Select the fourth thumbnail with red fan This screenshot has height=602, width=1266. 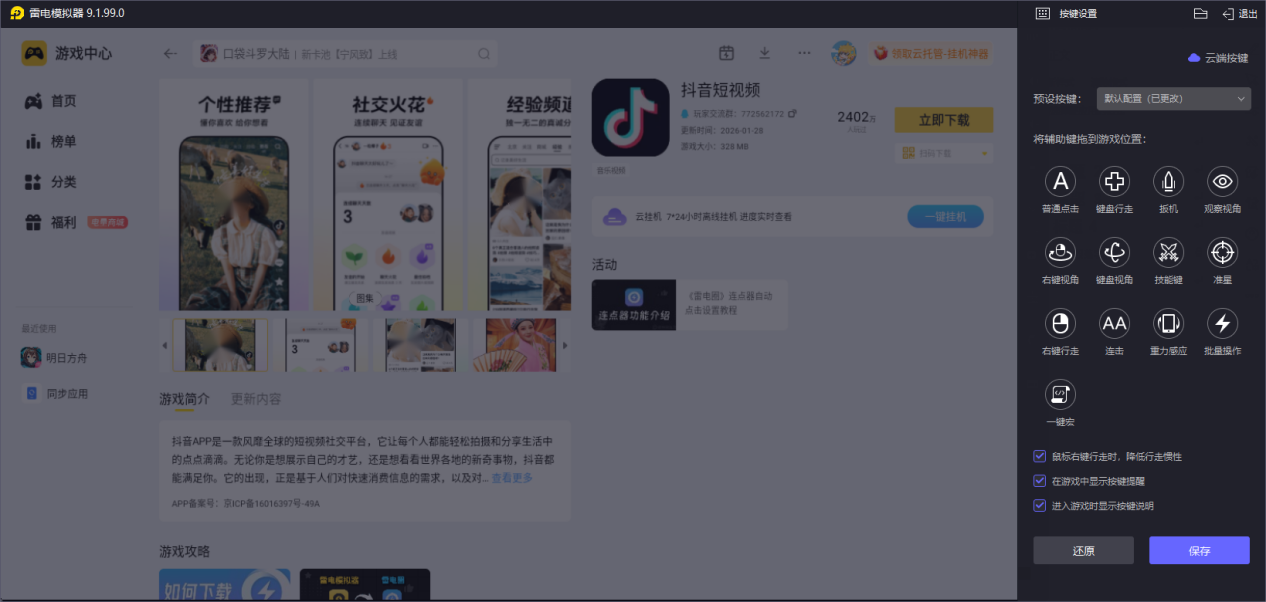[x=514, y=345]
